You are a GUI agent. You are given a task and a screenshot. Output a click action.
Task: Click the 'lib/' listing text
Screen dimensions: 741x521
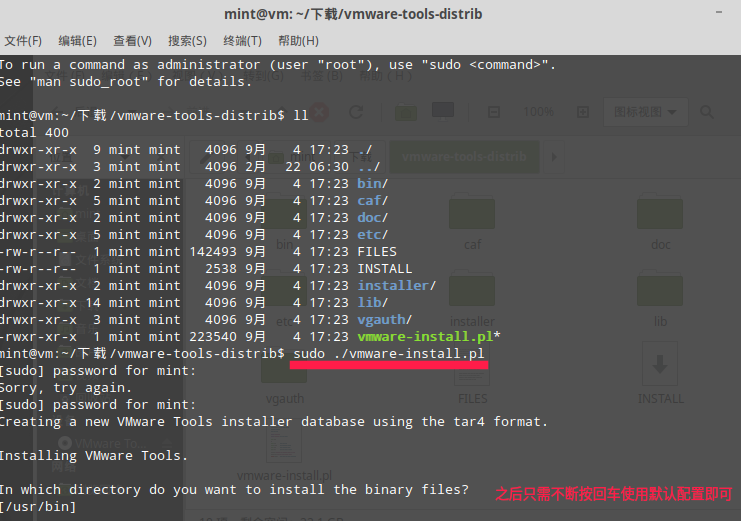(x=372, y=303)
